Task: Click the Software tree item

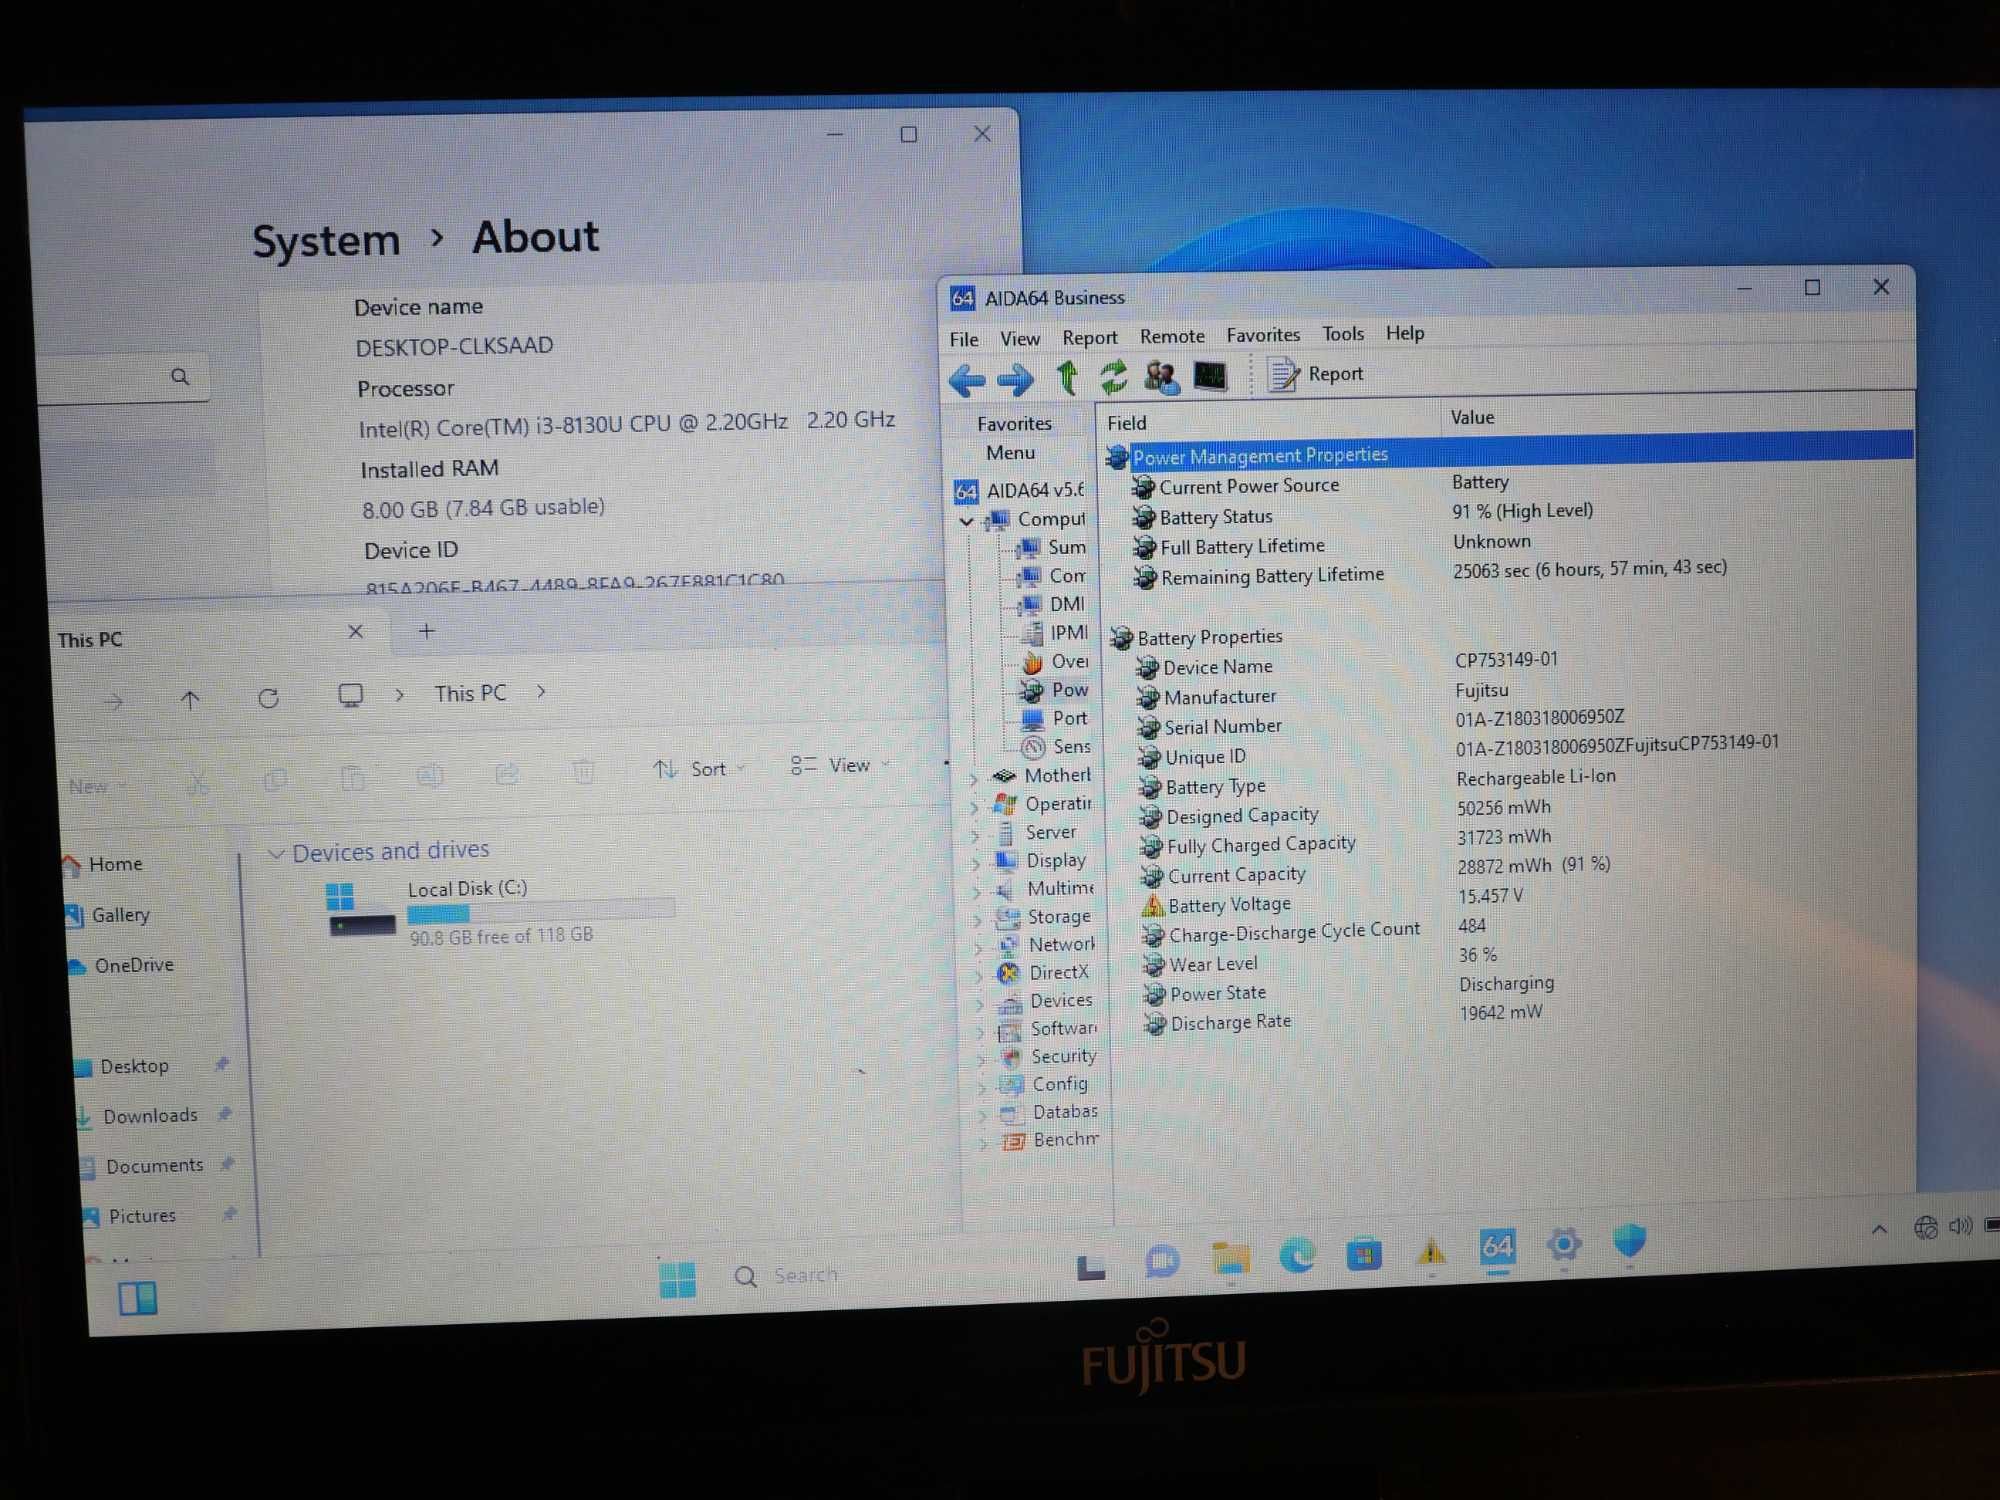Action: [x=1048, y=1028]
